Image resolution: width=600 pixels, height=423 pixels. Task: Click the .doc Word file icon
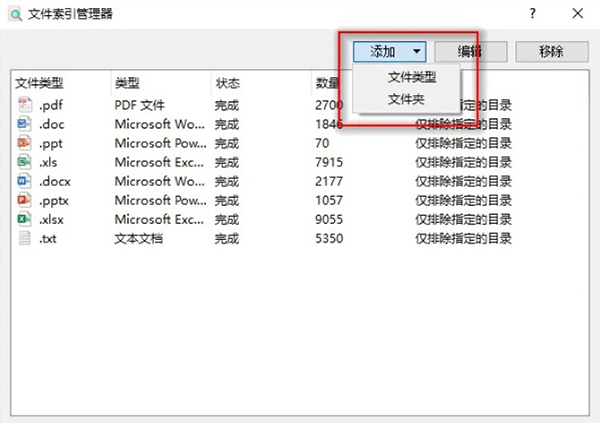[x=25, y=124]
